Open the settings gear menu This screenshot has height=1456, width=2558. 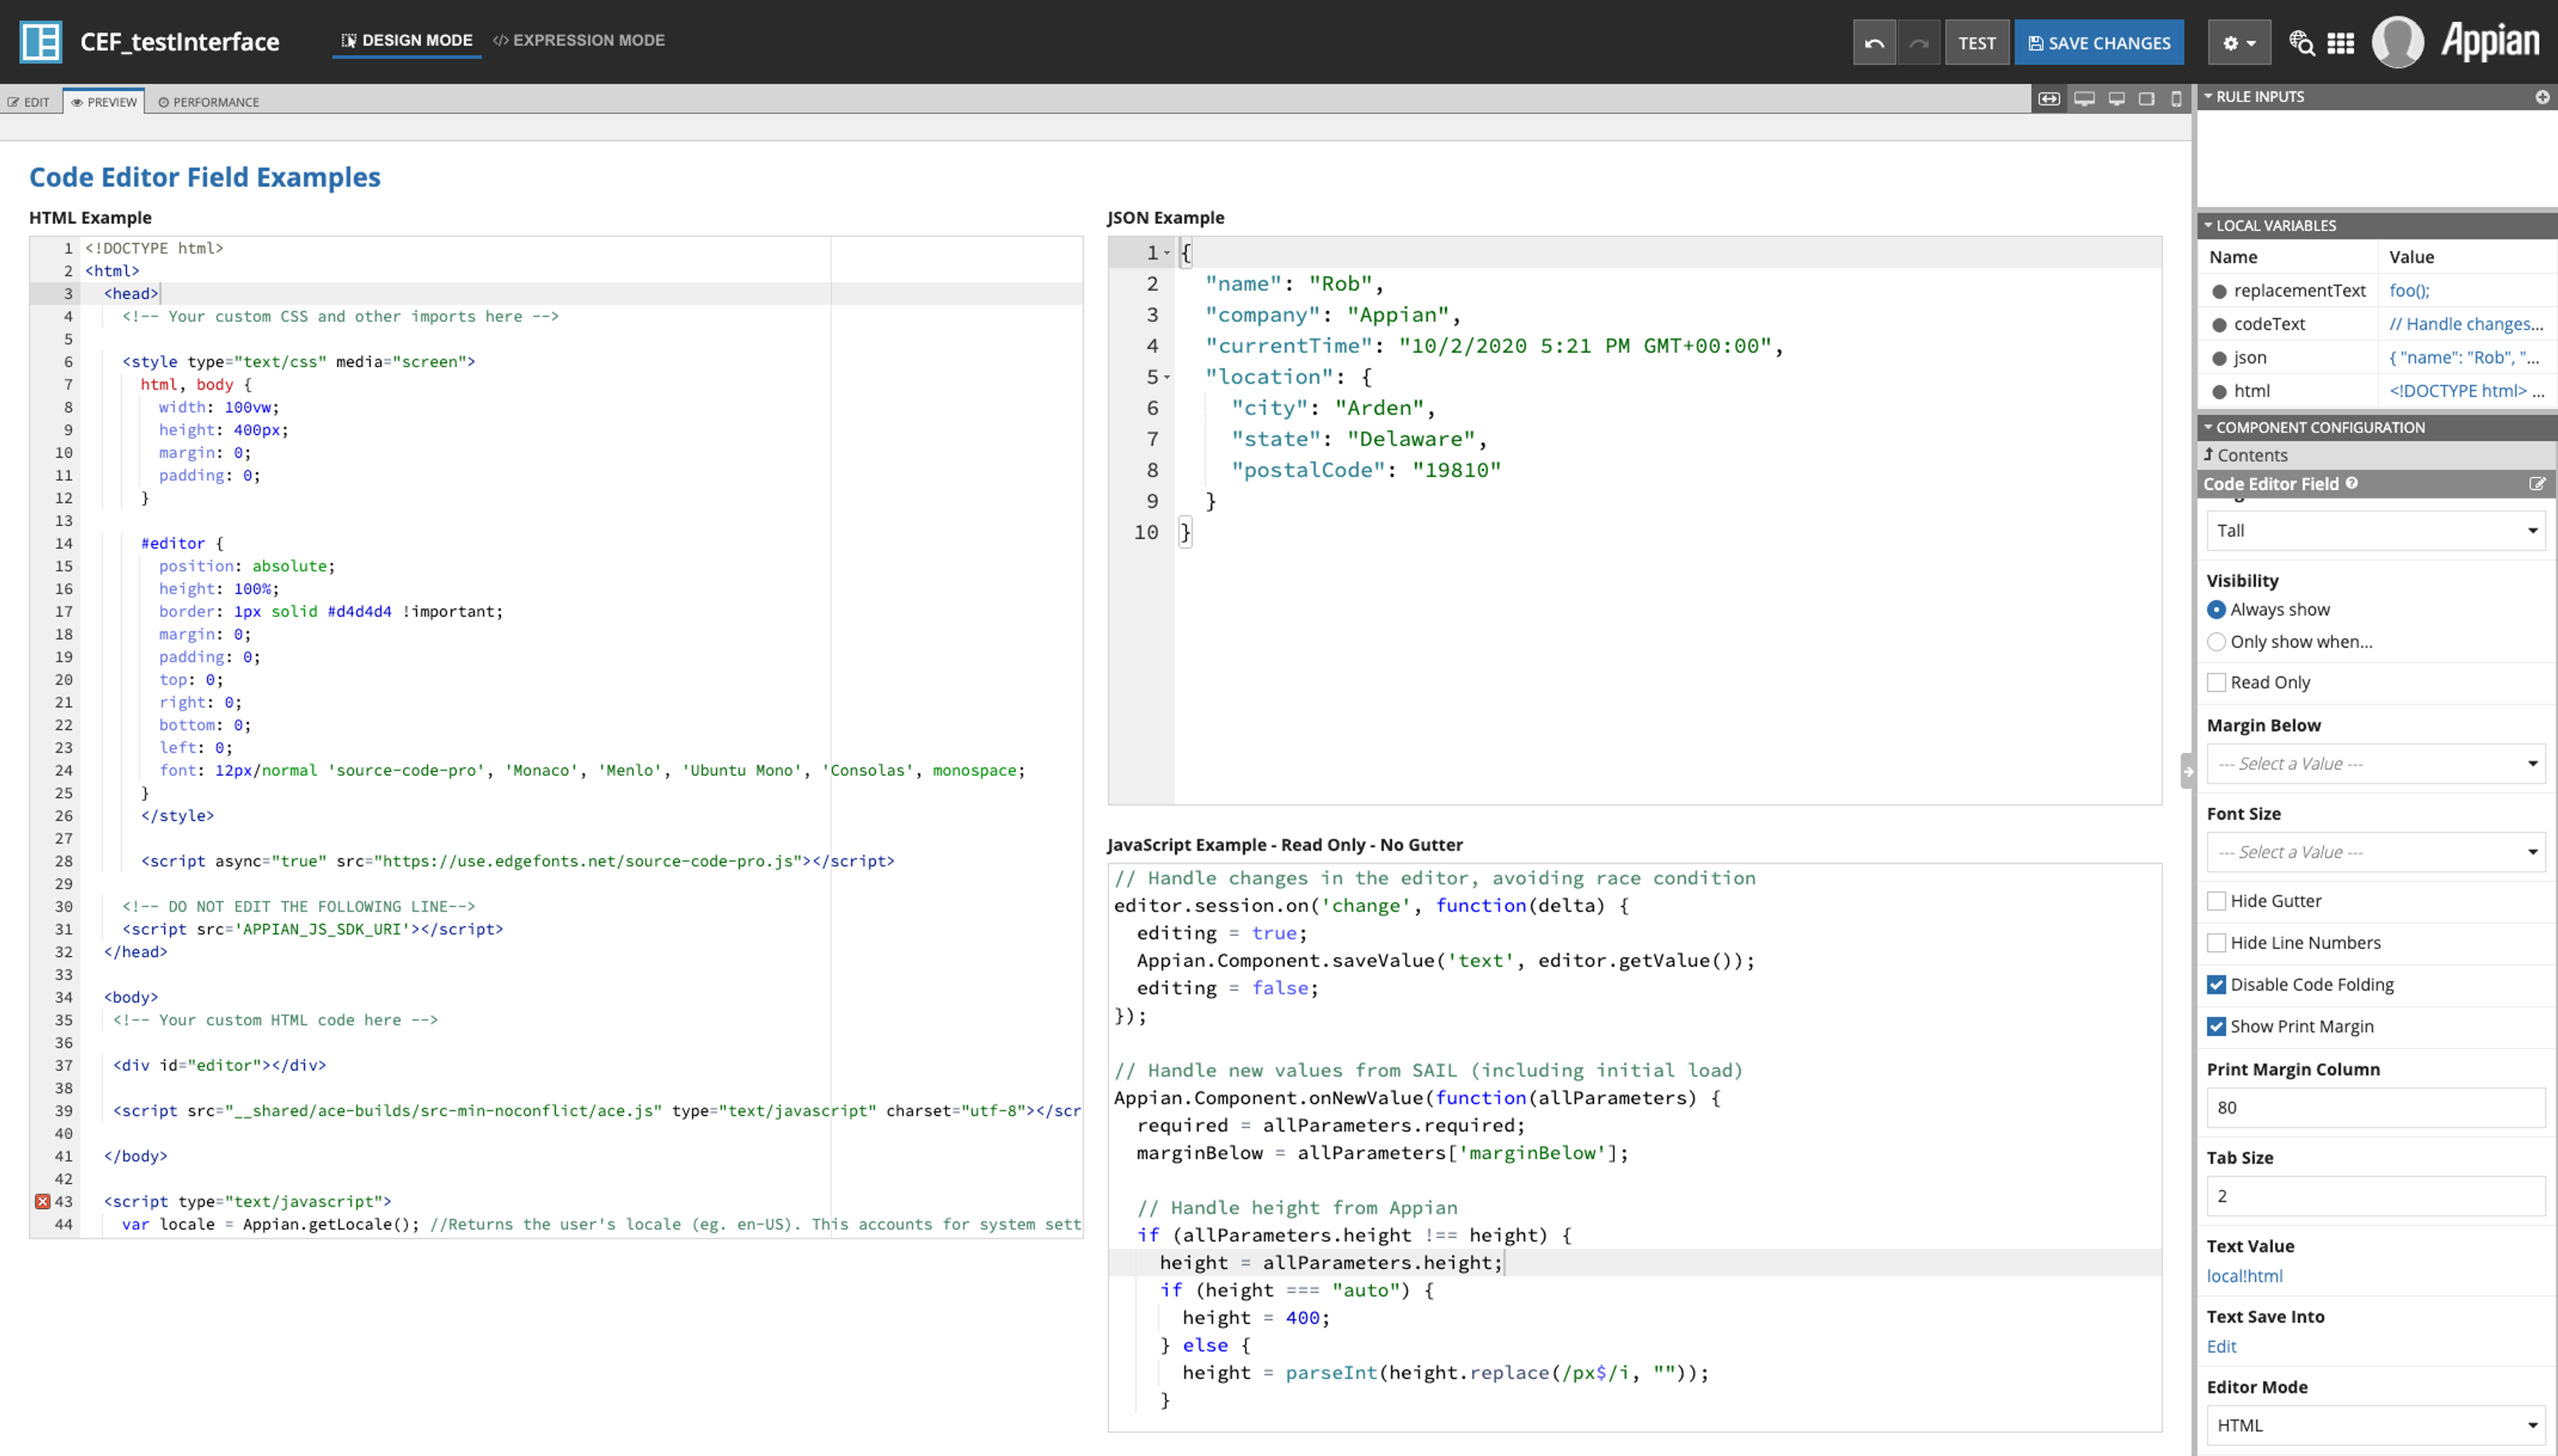[2239, 43]
